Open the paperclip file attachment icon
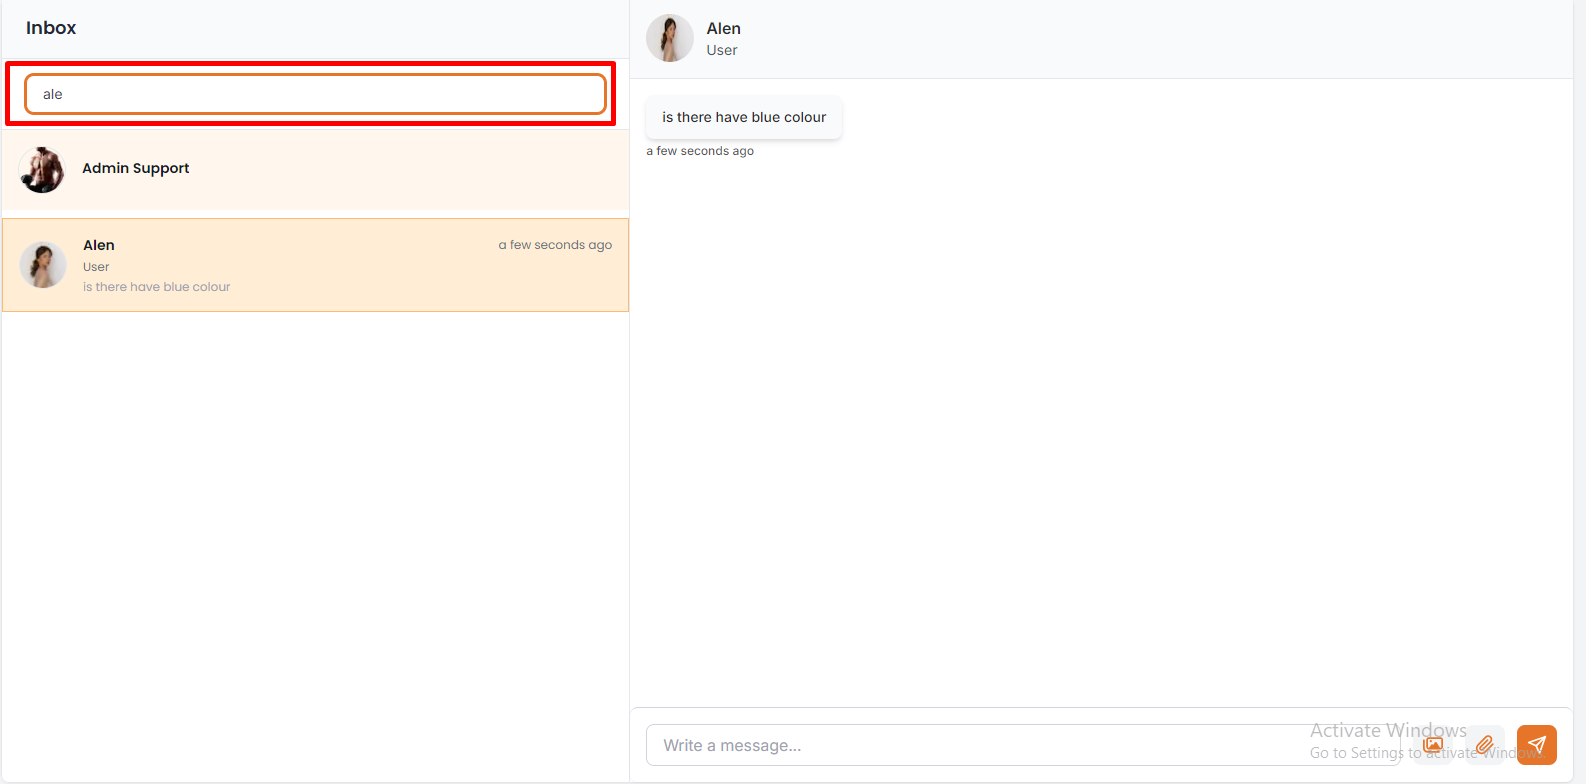The height and width of the screenshot is (784, 1586). (1485, 745)
